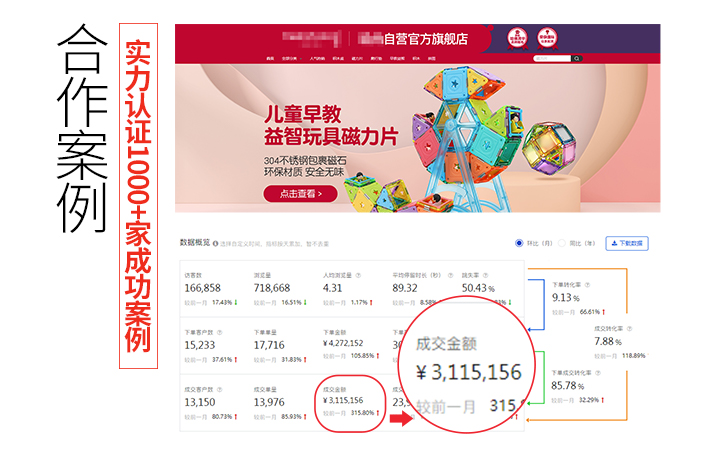
Task: Click help icon next to 下单转化率
Action: [588, 285]
